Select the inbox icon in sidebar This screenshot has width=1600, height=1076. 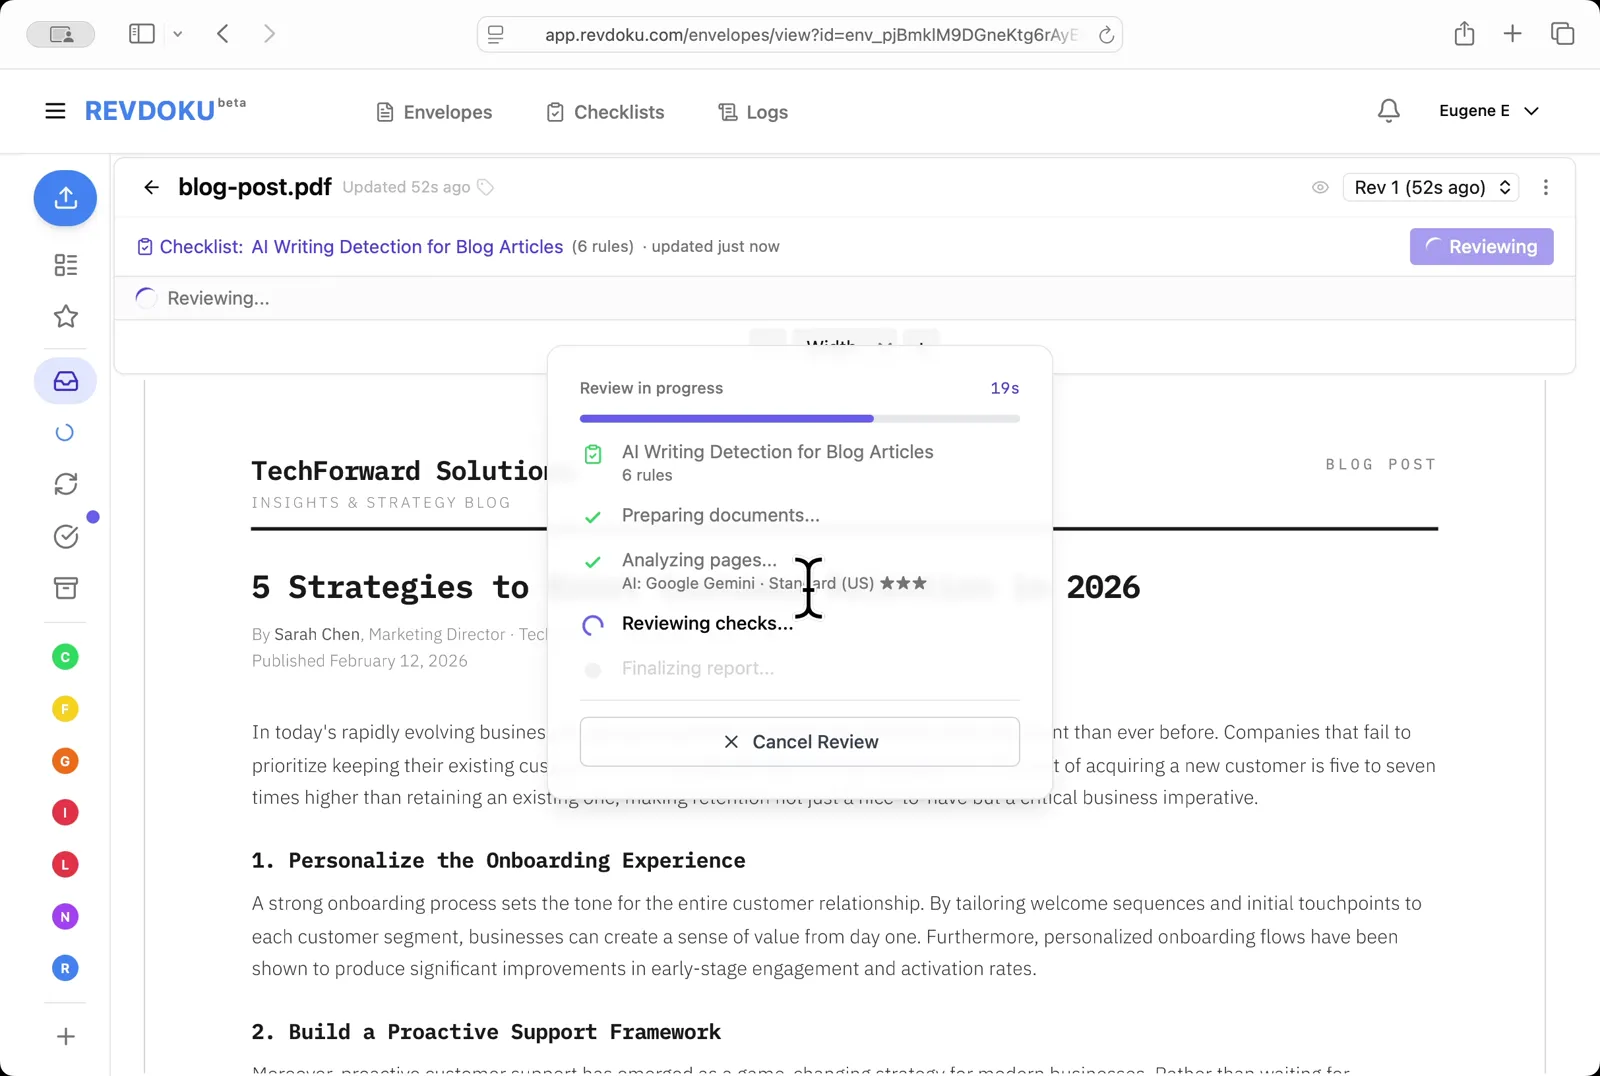tap(66, 381)
